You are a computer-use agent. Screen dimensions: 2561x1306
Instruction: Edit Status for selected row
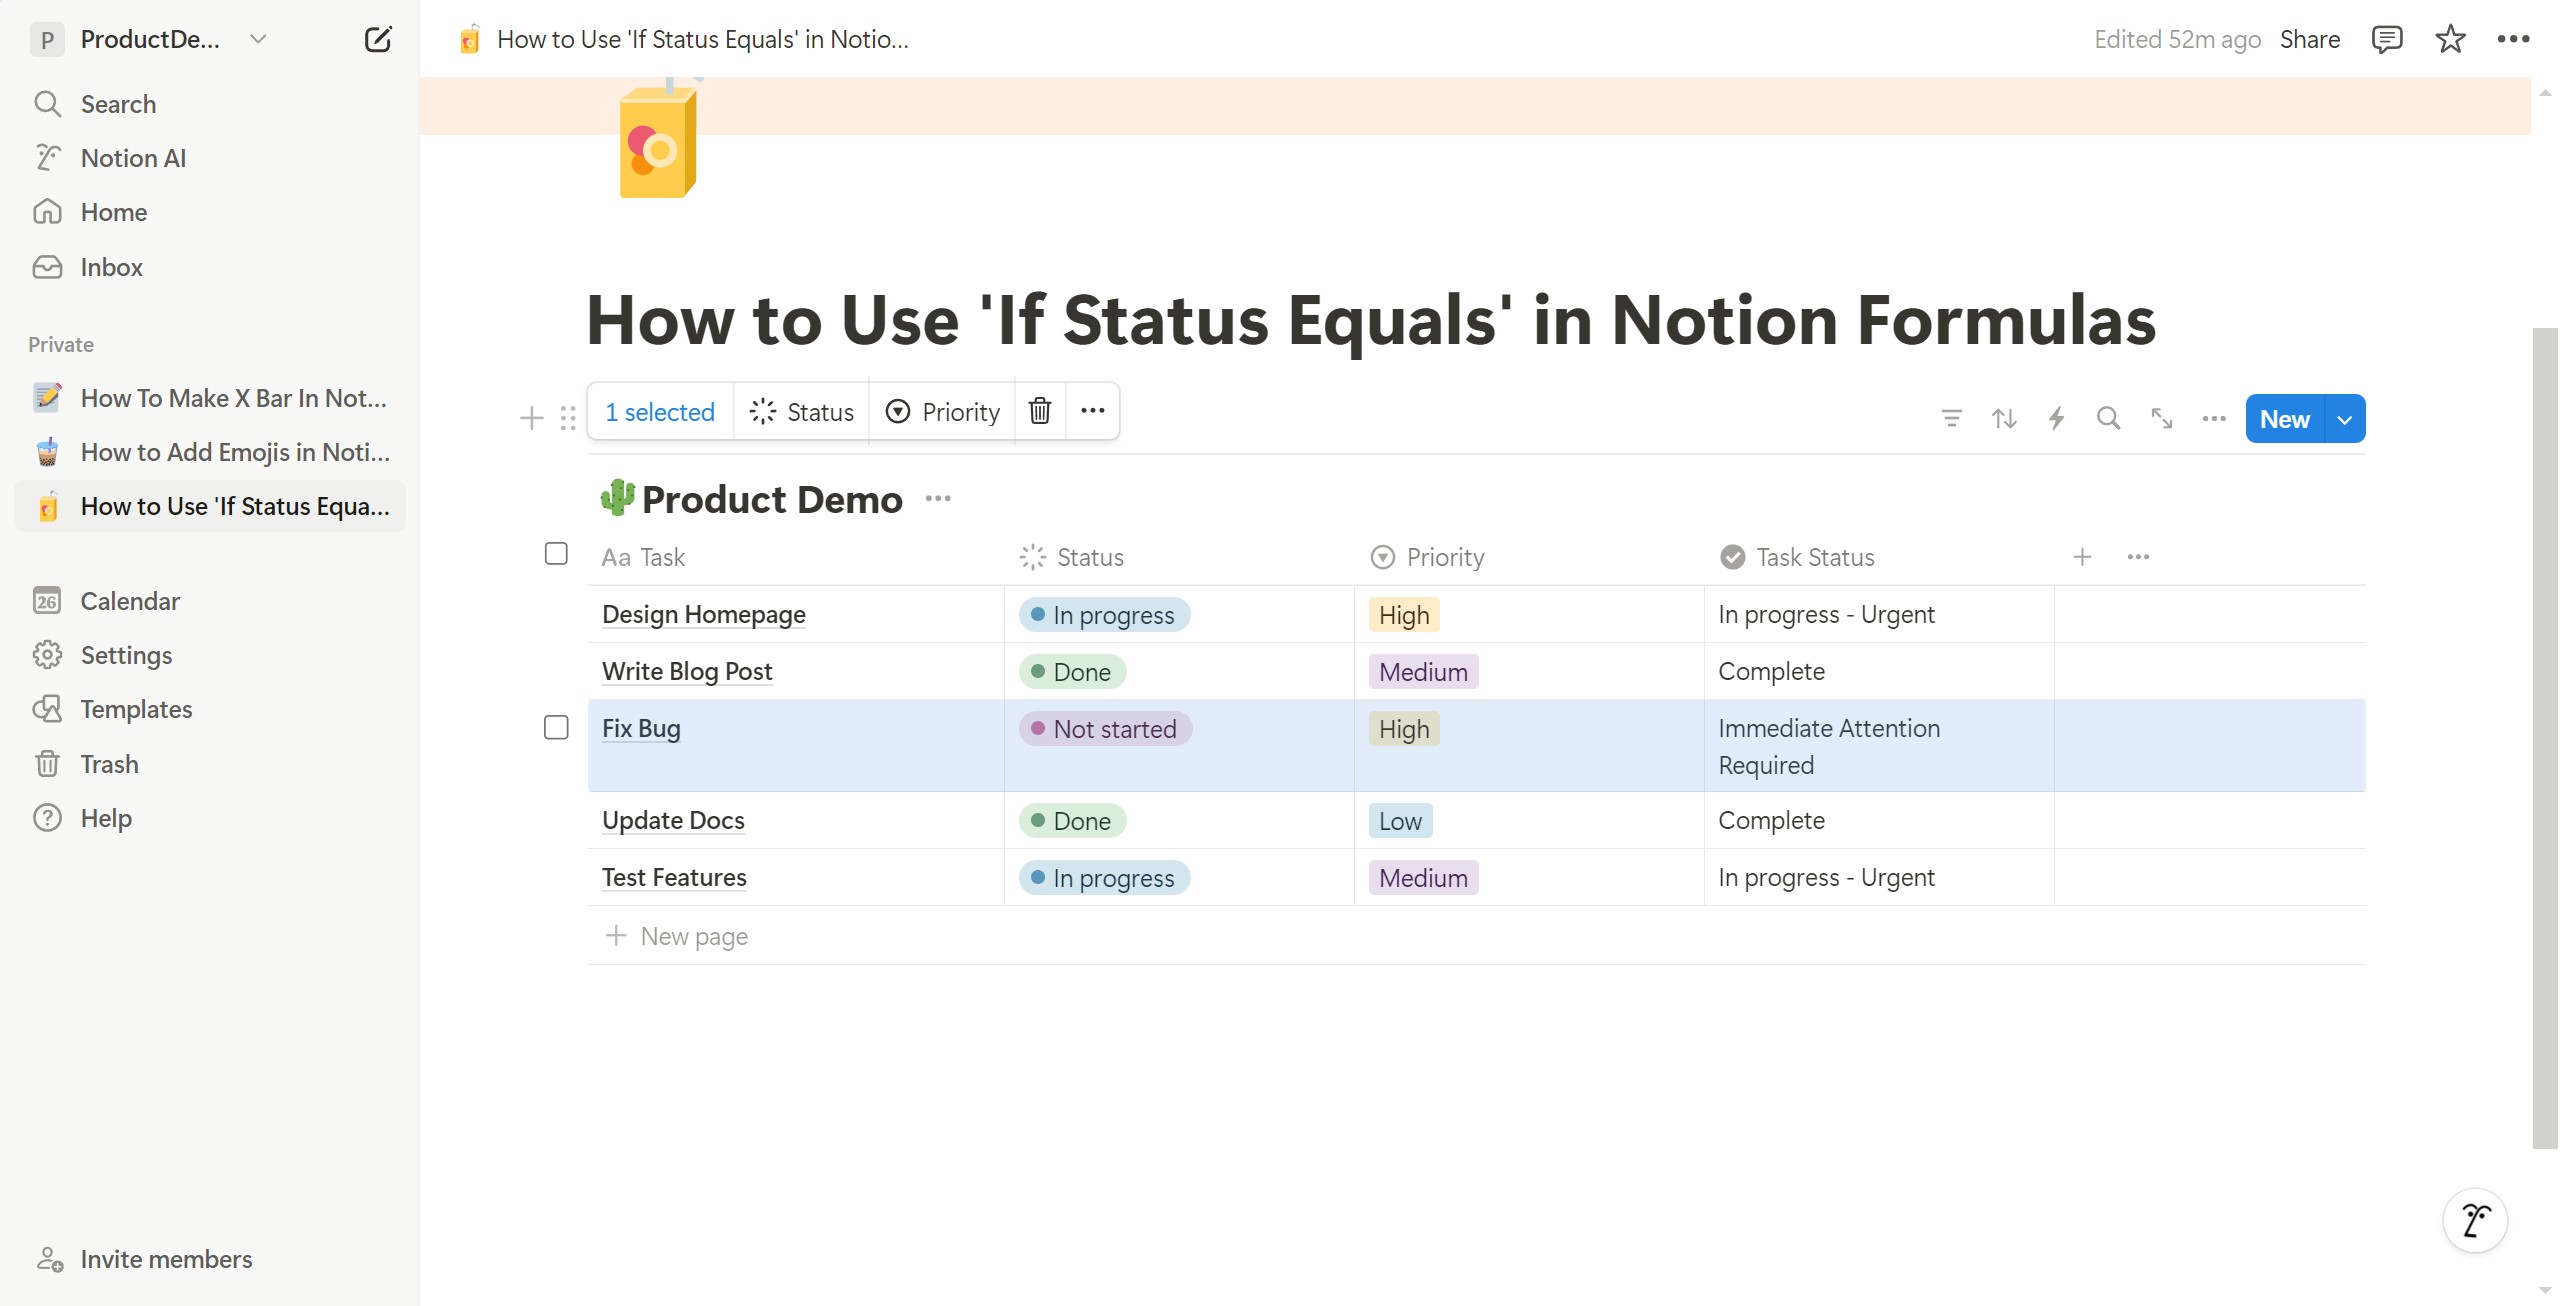tap(801, 411)
